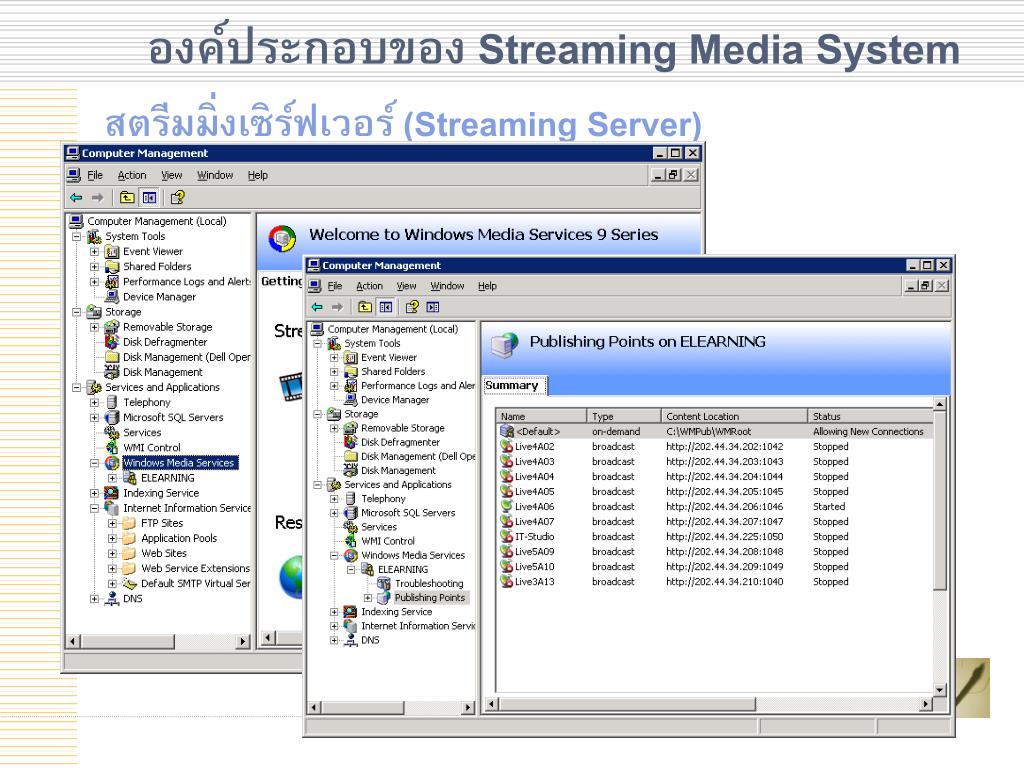Select Live4A02 publishing point icon

point(506,446)
